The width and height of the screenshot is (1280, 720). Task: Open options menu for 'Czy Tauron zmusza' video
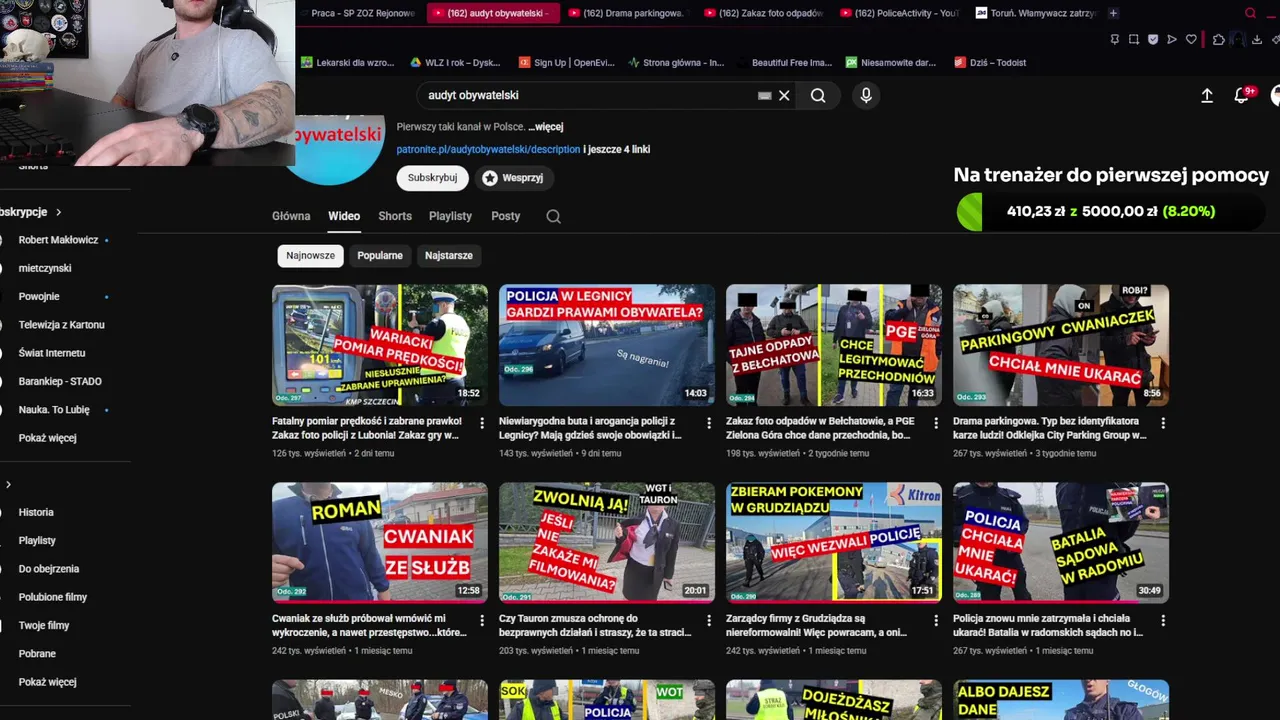[709, 620]
